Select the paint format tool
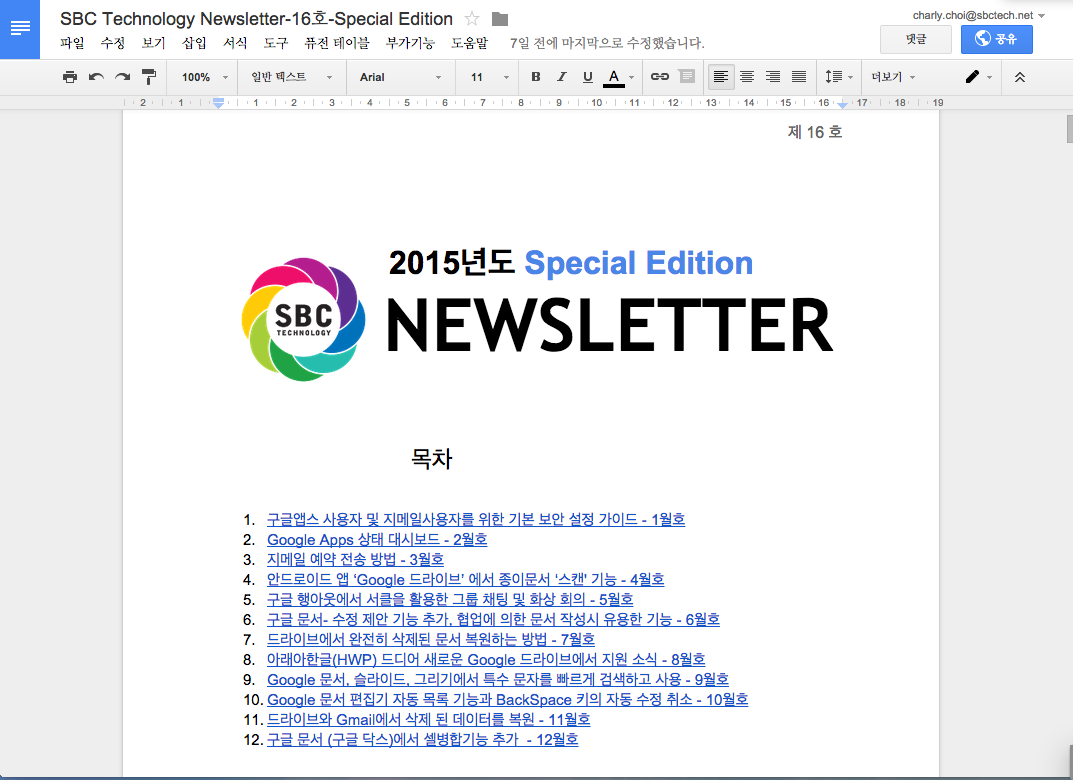The image size is (1073, 780). tap(148, 77)
